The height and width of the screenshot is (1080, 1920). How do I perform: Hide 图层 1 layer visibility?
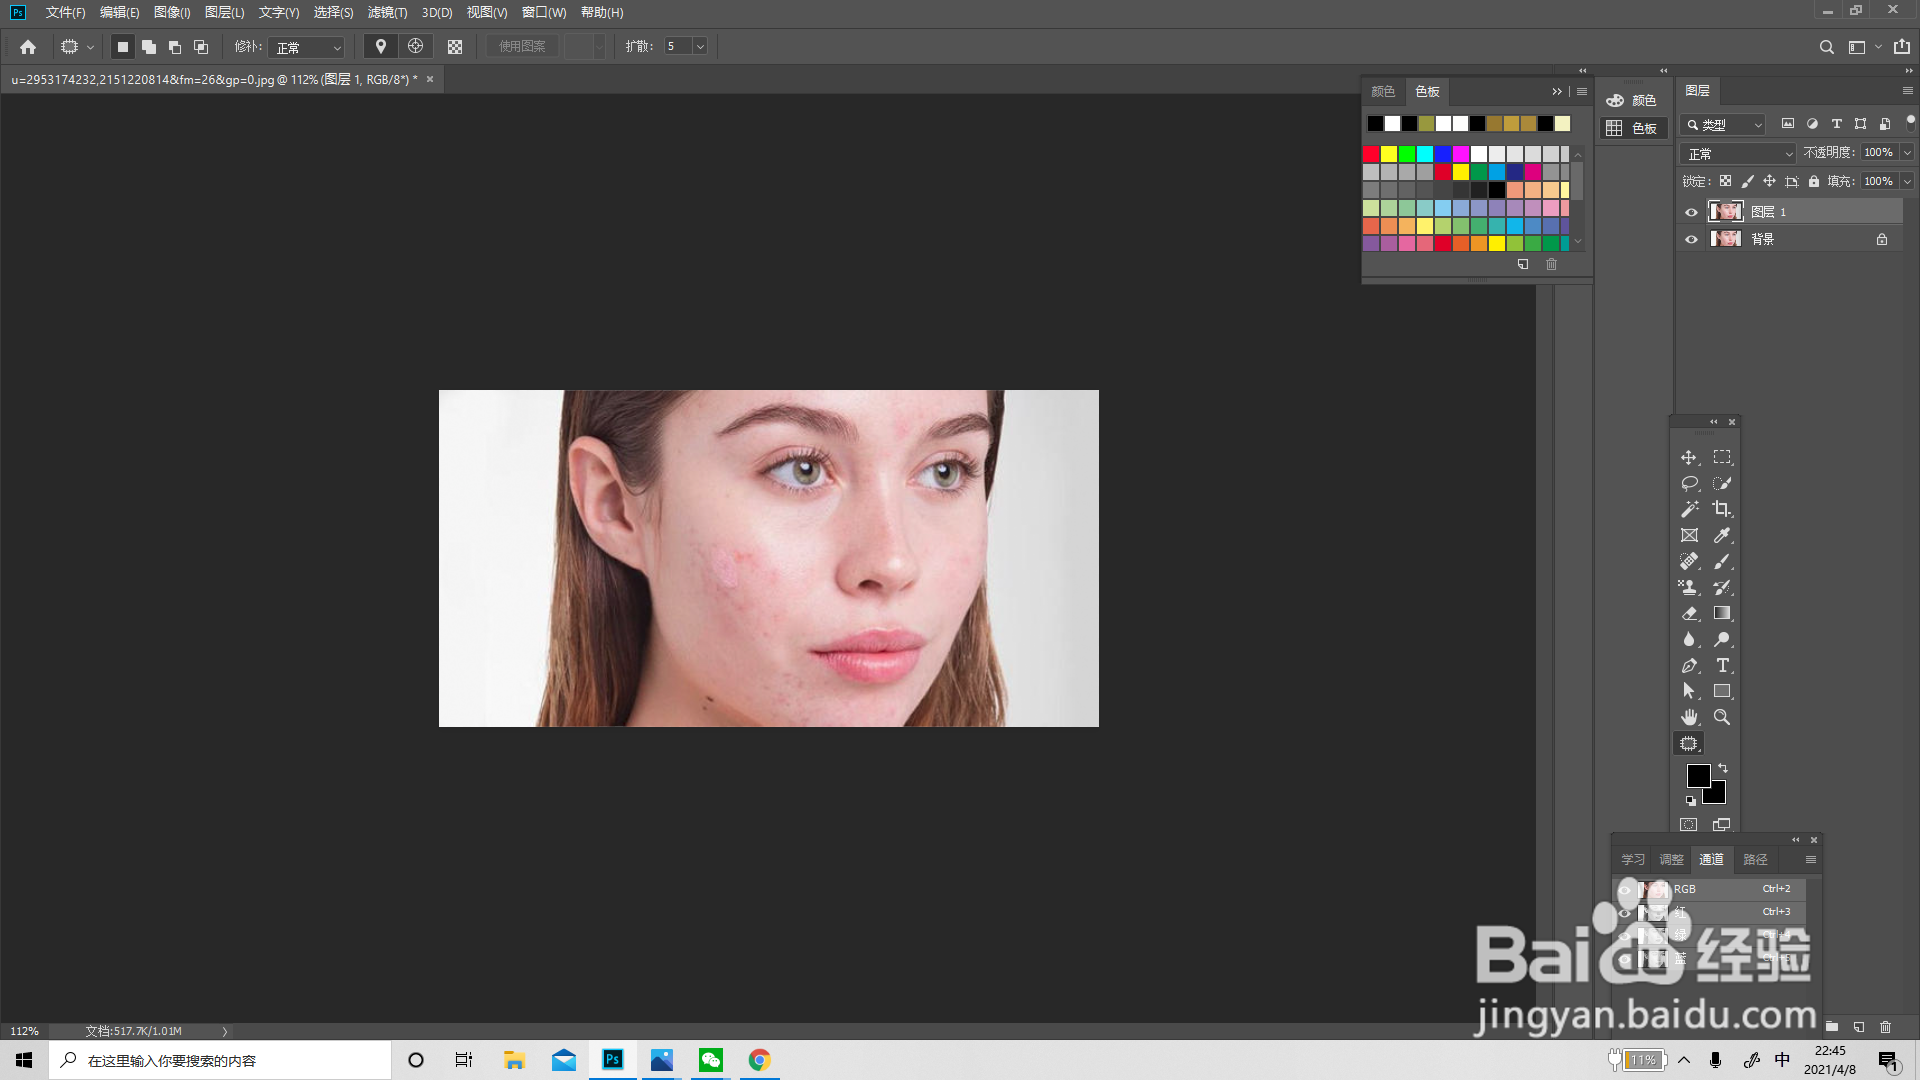(1691, 212)
